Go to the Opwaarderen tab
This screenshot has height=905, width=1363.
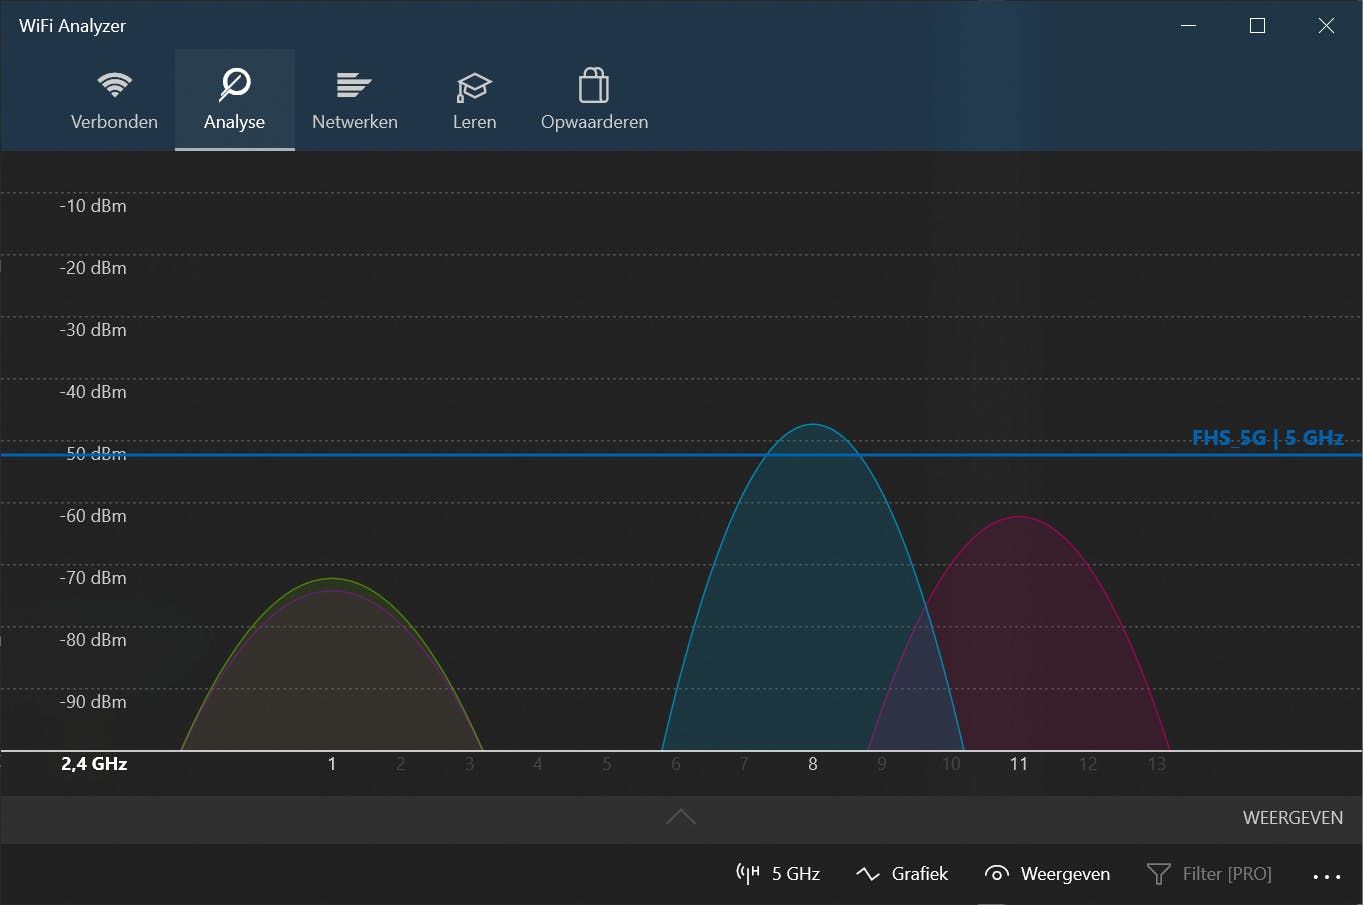tap(594, 100)
